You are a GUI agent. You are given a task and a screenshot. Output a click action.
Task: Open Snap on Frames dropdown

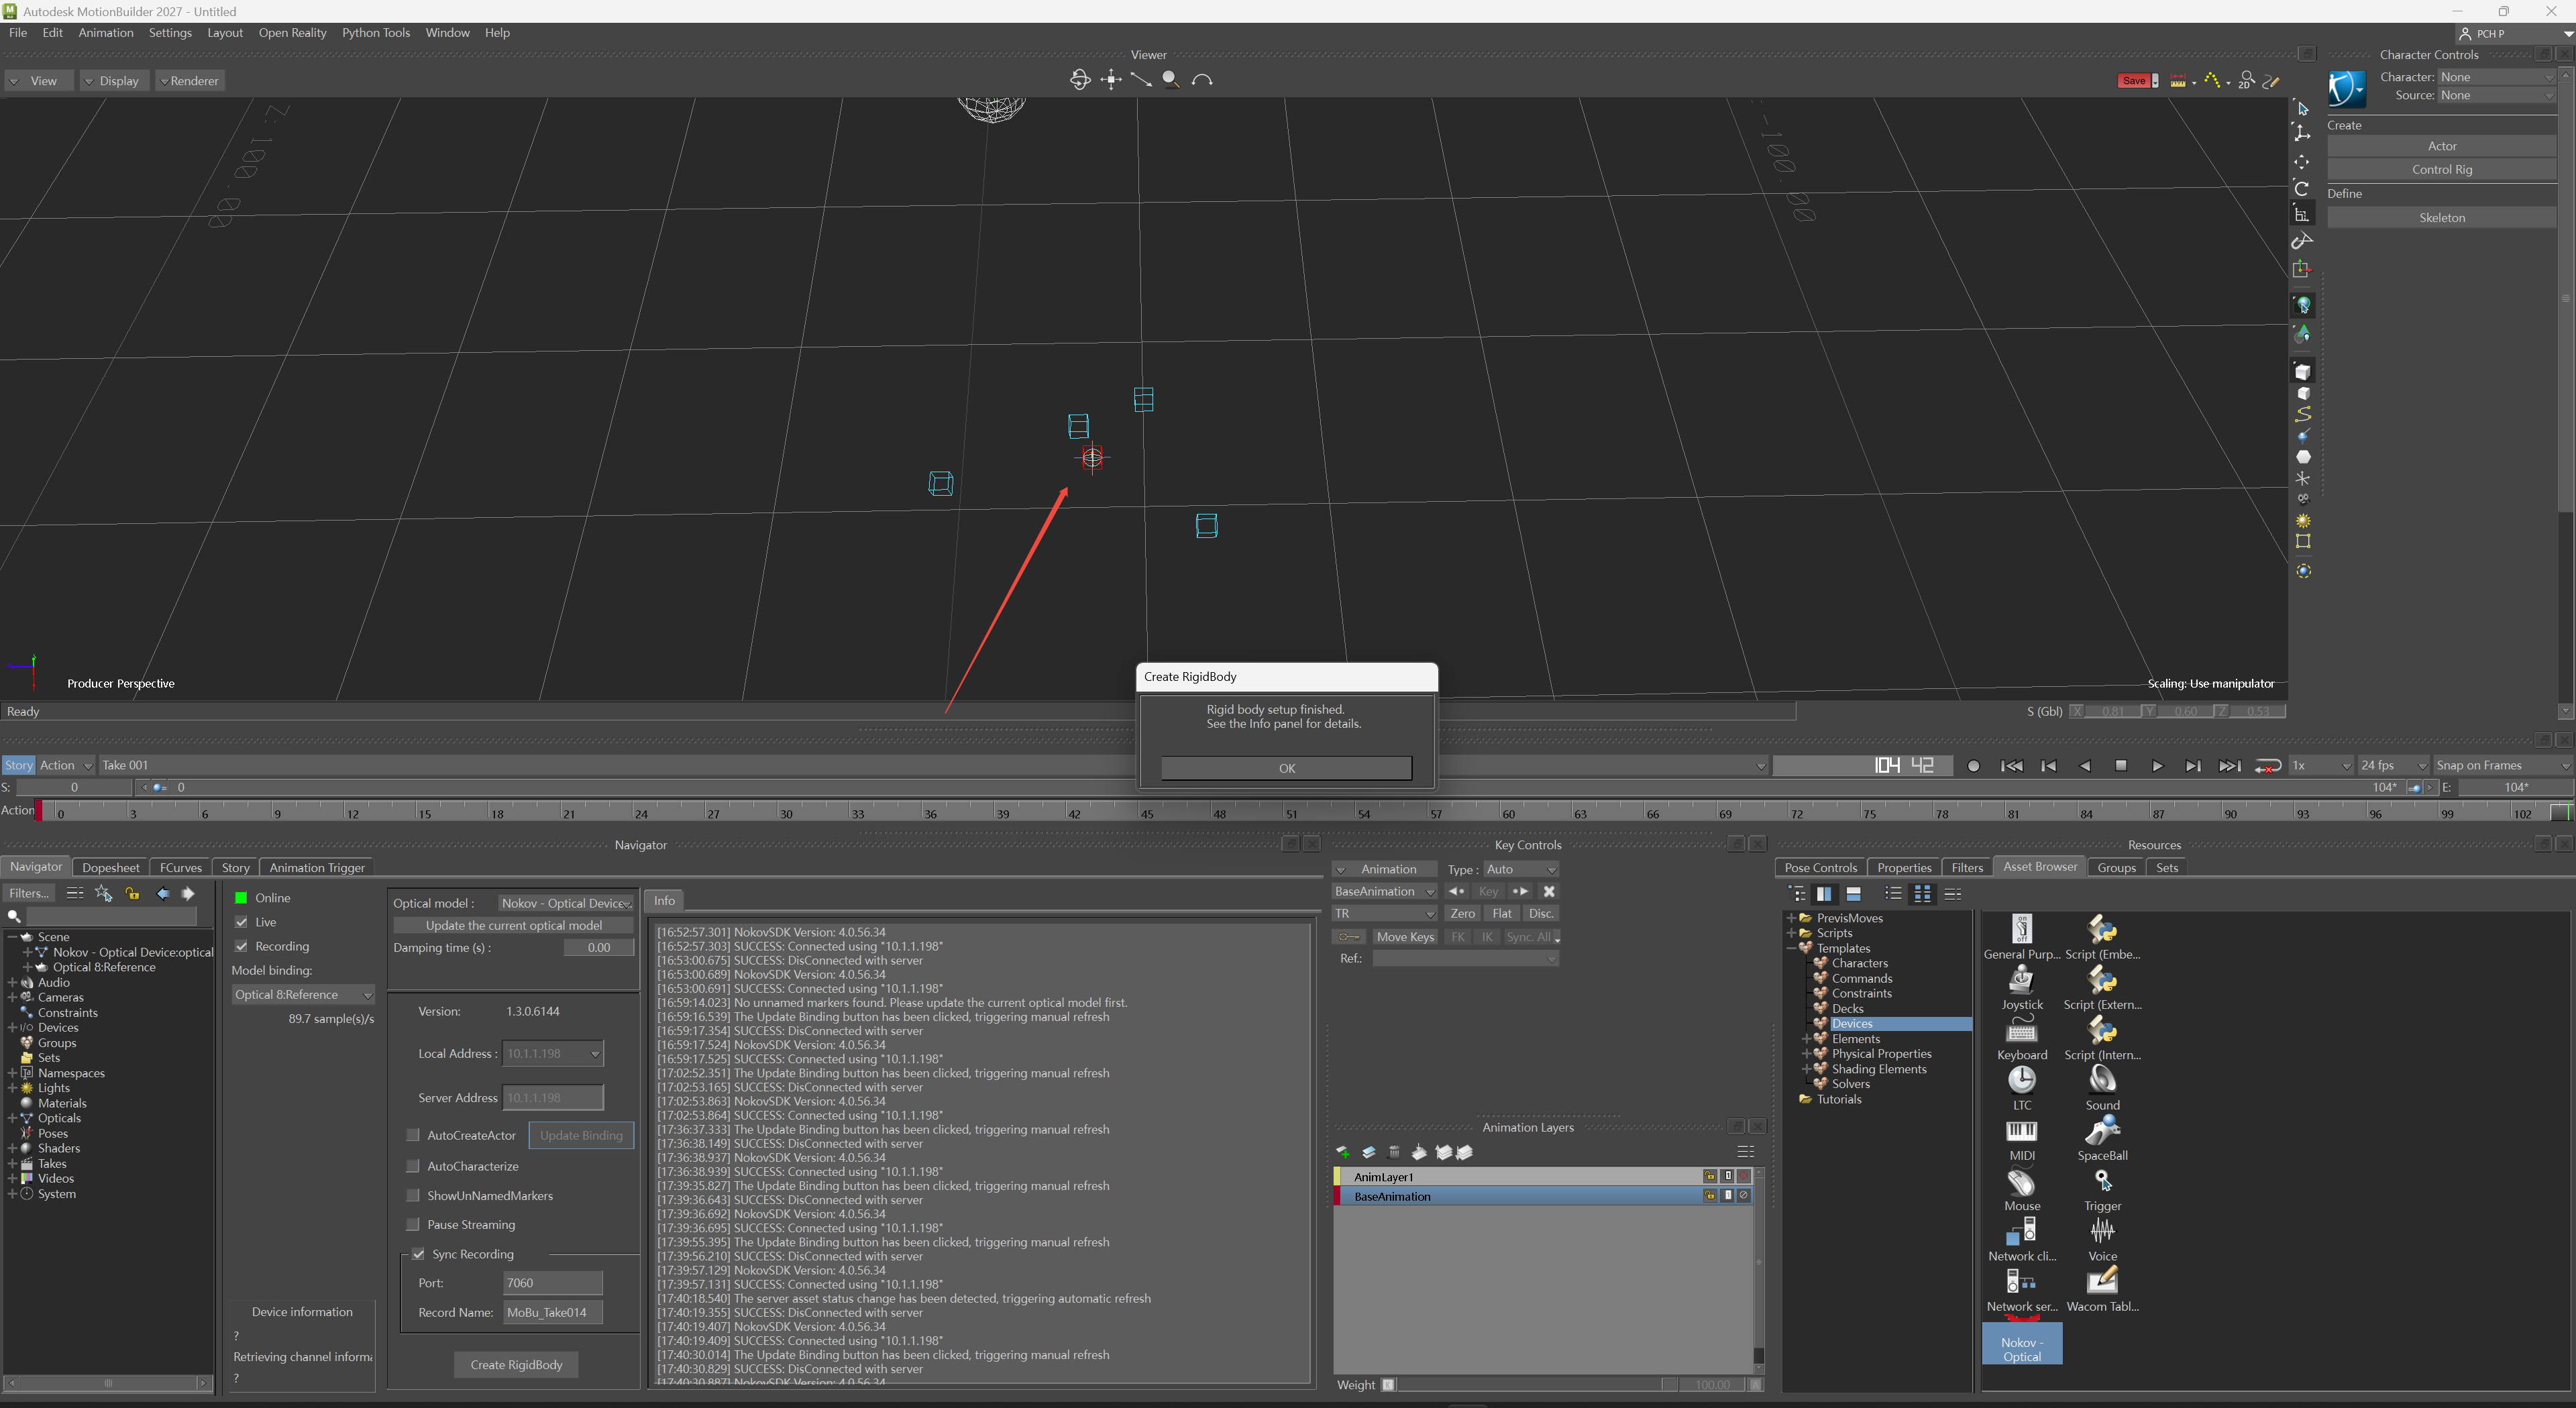pyautogui.click(x=2503, y=765)
